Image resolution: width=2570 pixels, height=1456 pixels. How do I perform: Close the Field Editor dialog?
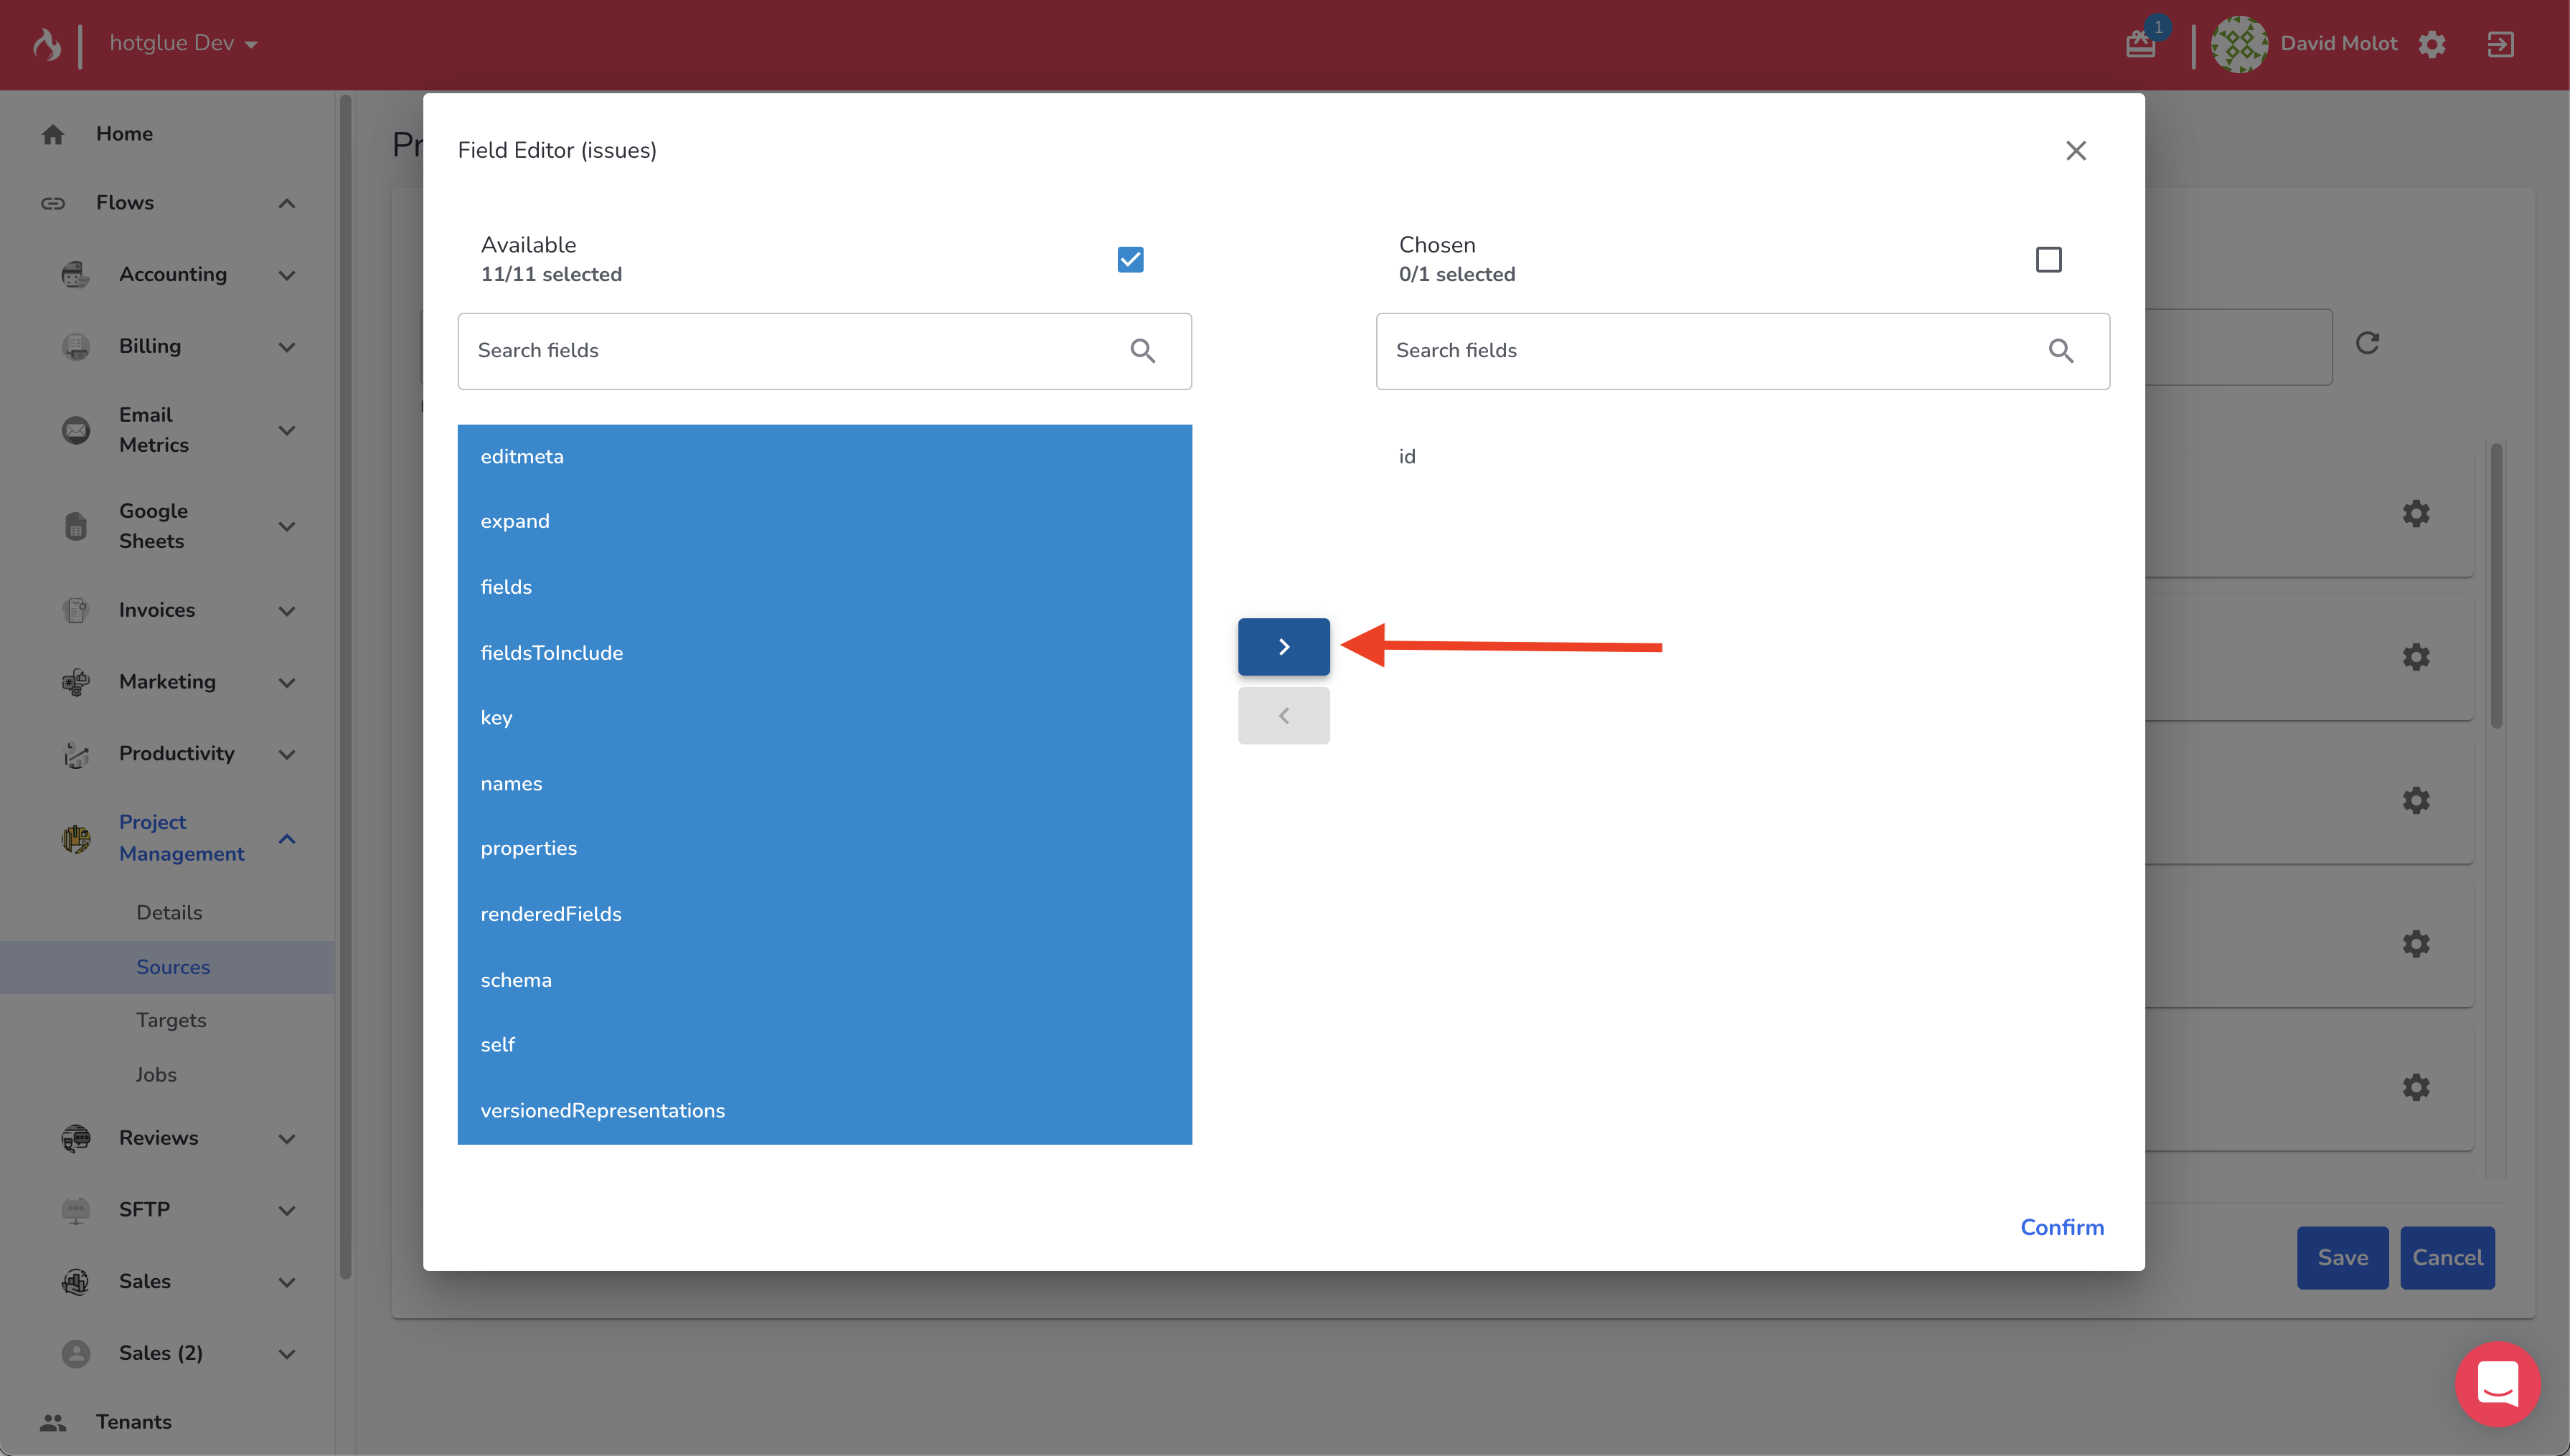point(2075,150)
